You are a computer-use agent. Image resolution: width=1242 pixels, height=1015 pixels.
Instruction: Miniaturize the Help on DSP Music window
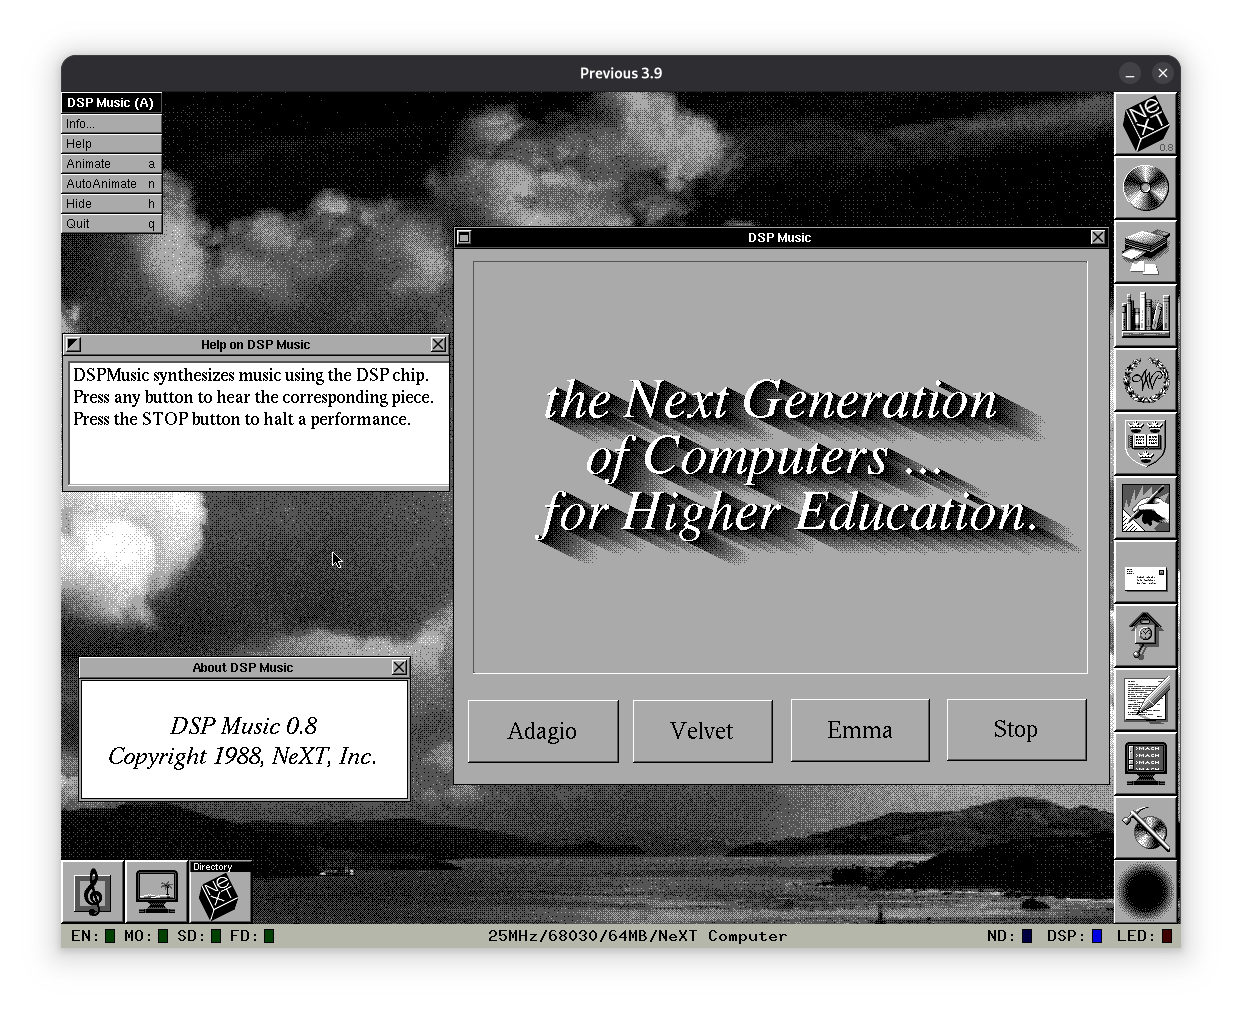click(x=73, y=344)
